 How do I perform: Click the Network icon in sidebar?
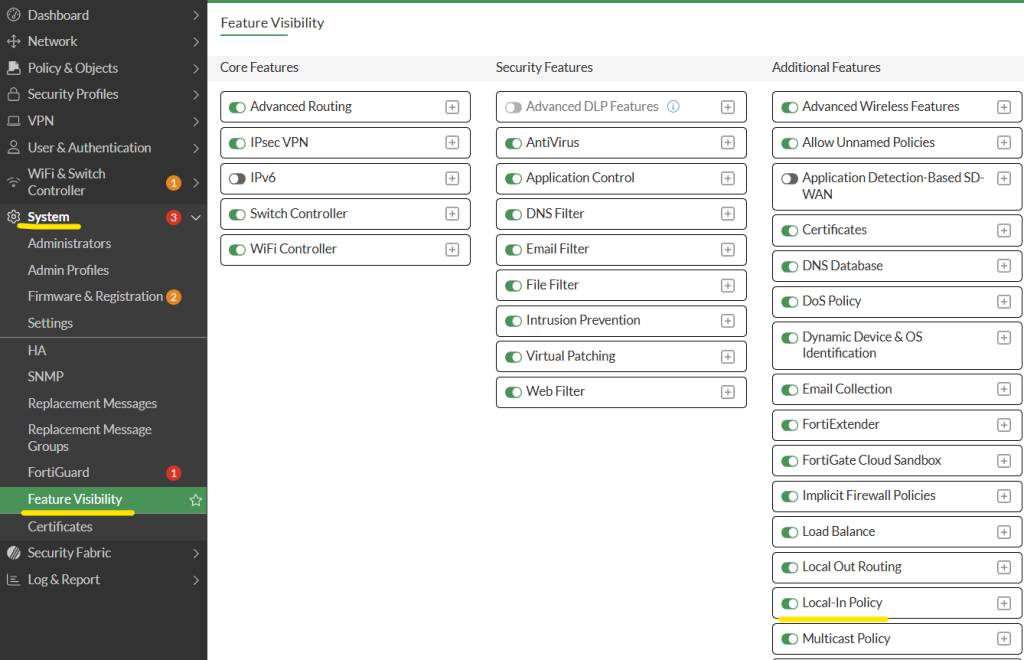click(x=14, y=42)
